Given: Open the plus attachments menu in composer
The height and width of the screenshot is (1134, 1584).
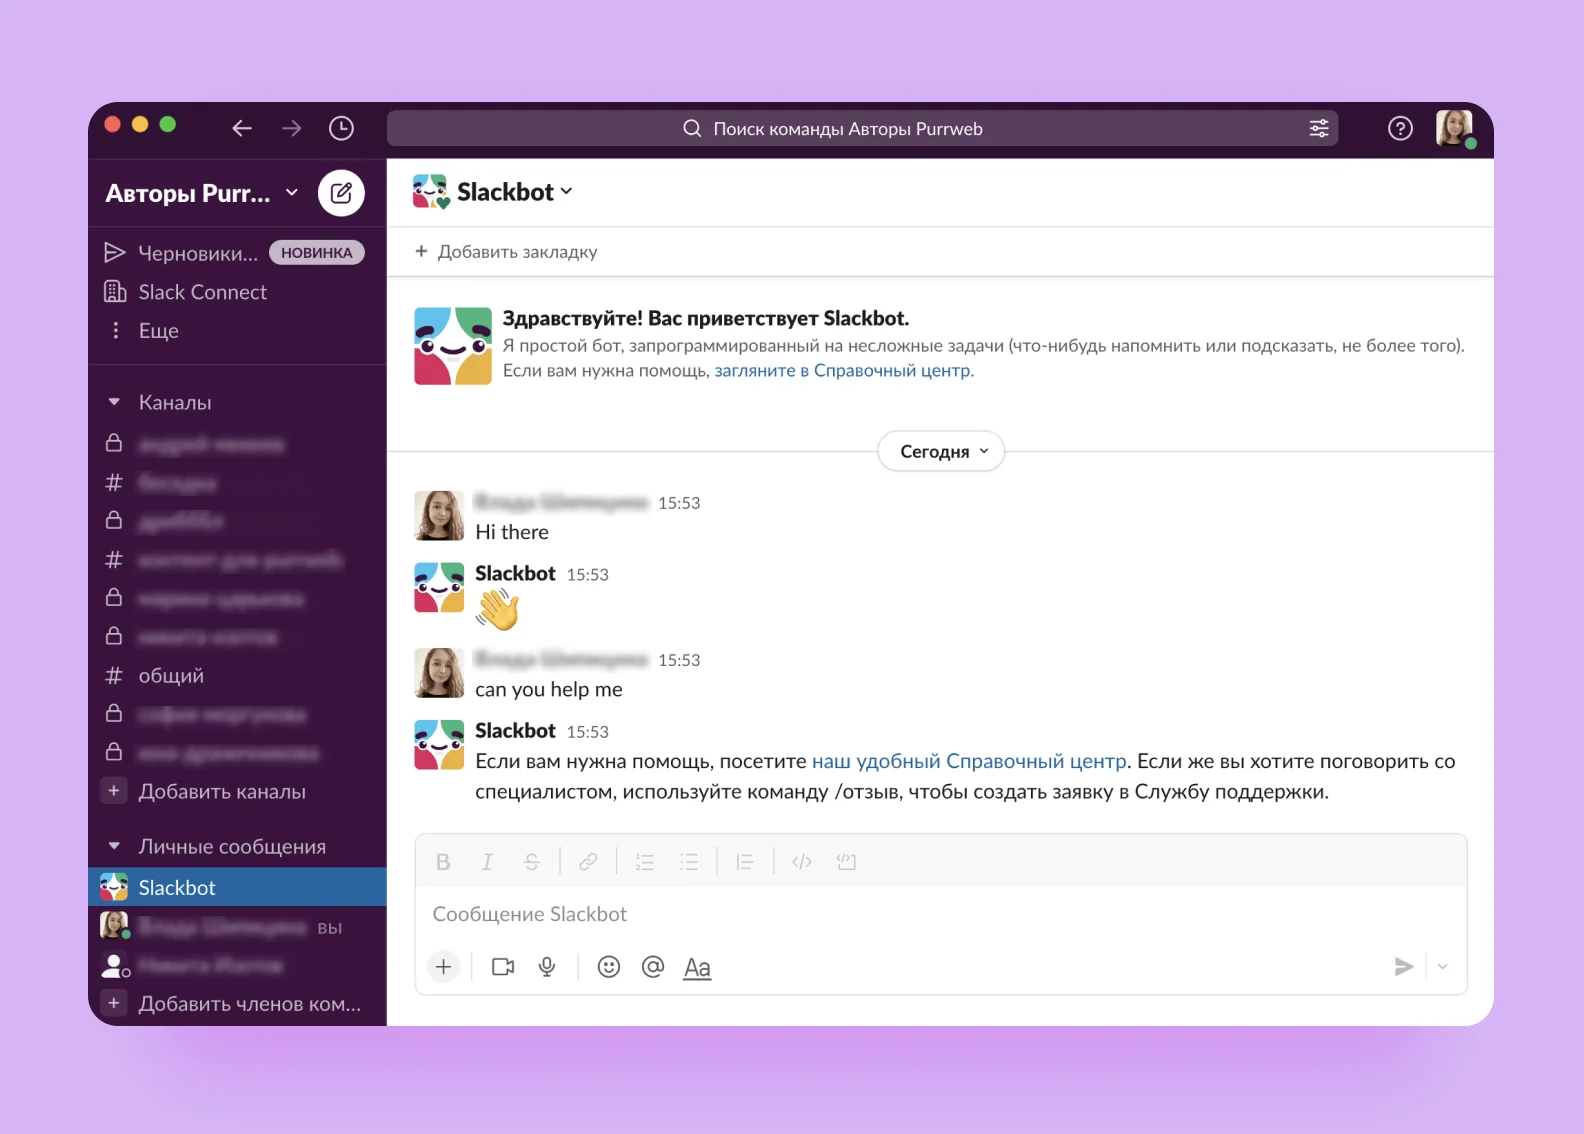Looking at the screenshot, I should (x=443, y=967).
